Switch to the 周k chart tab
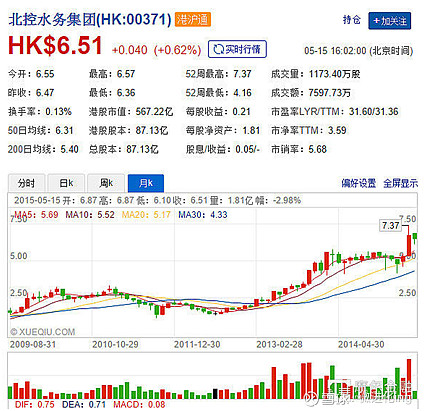 106,183
